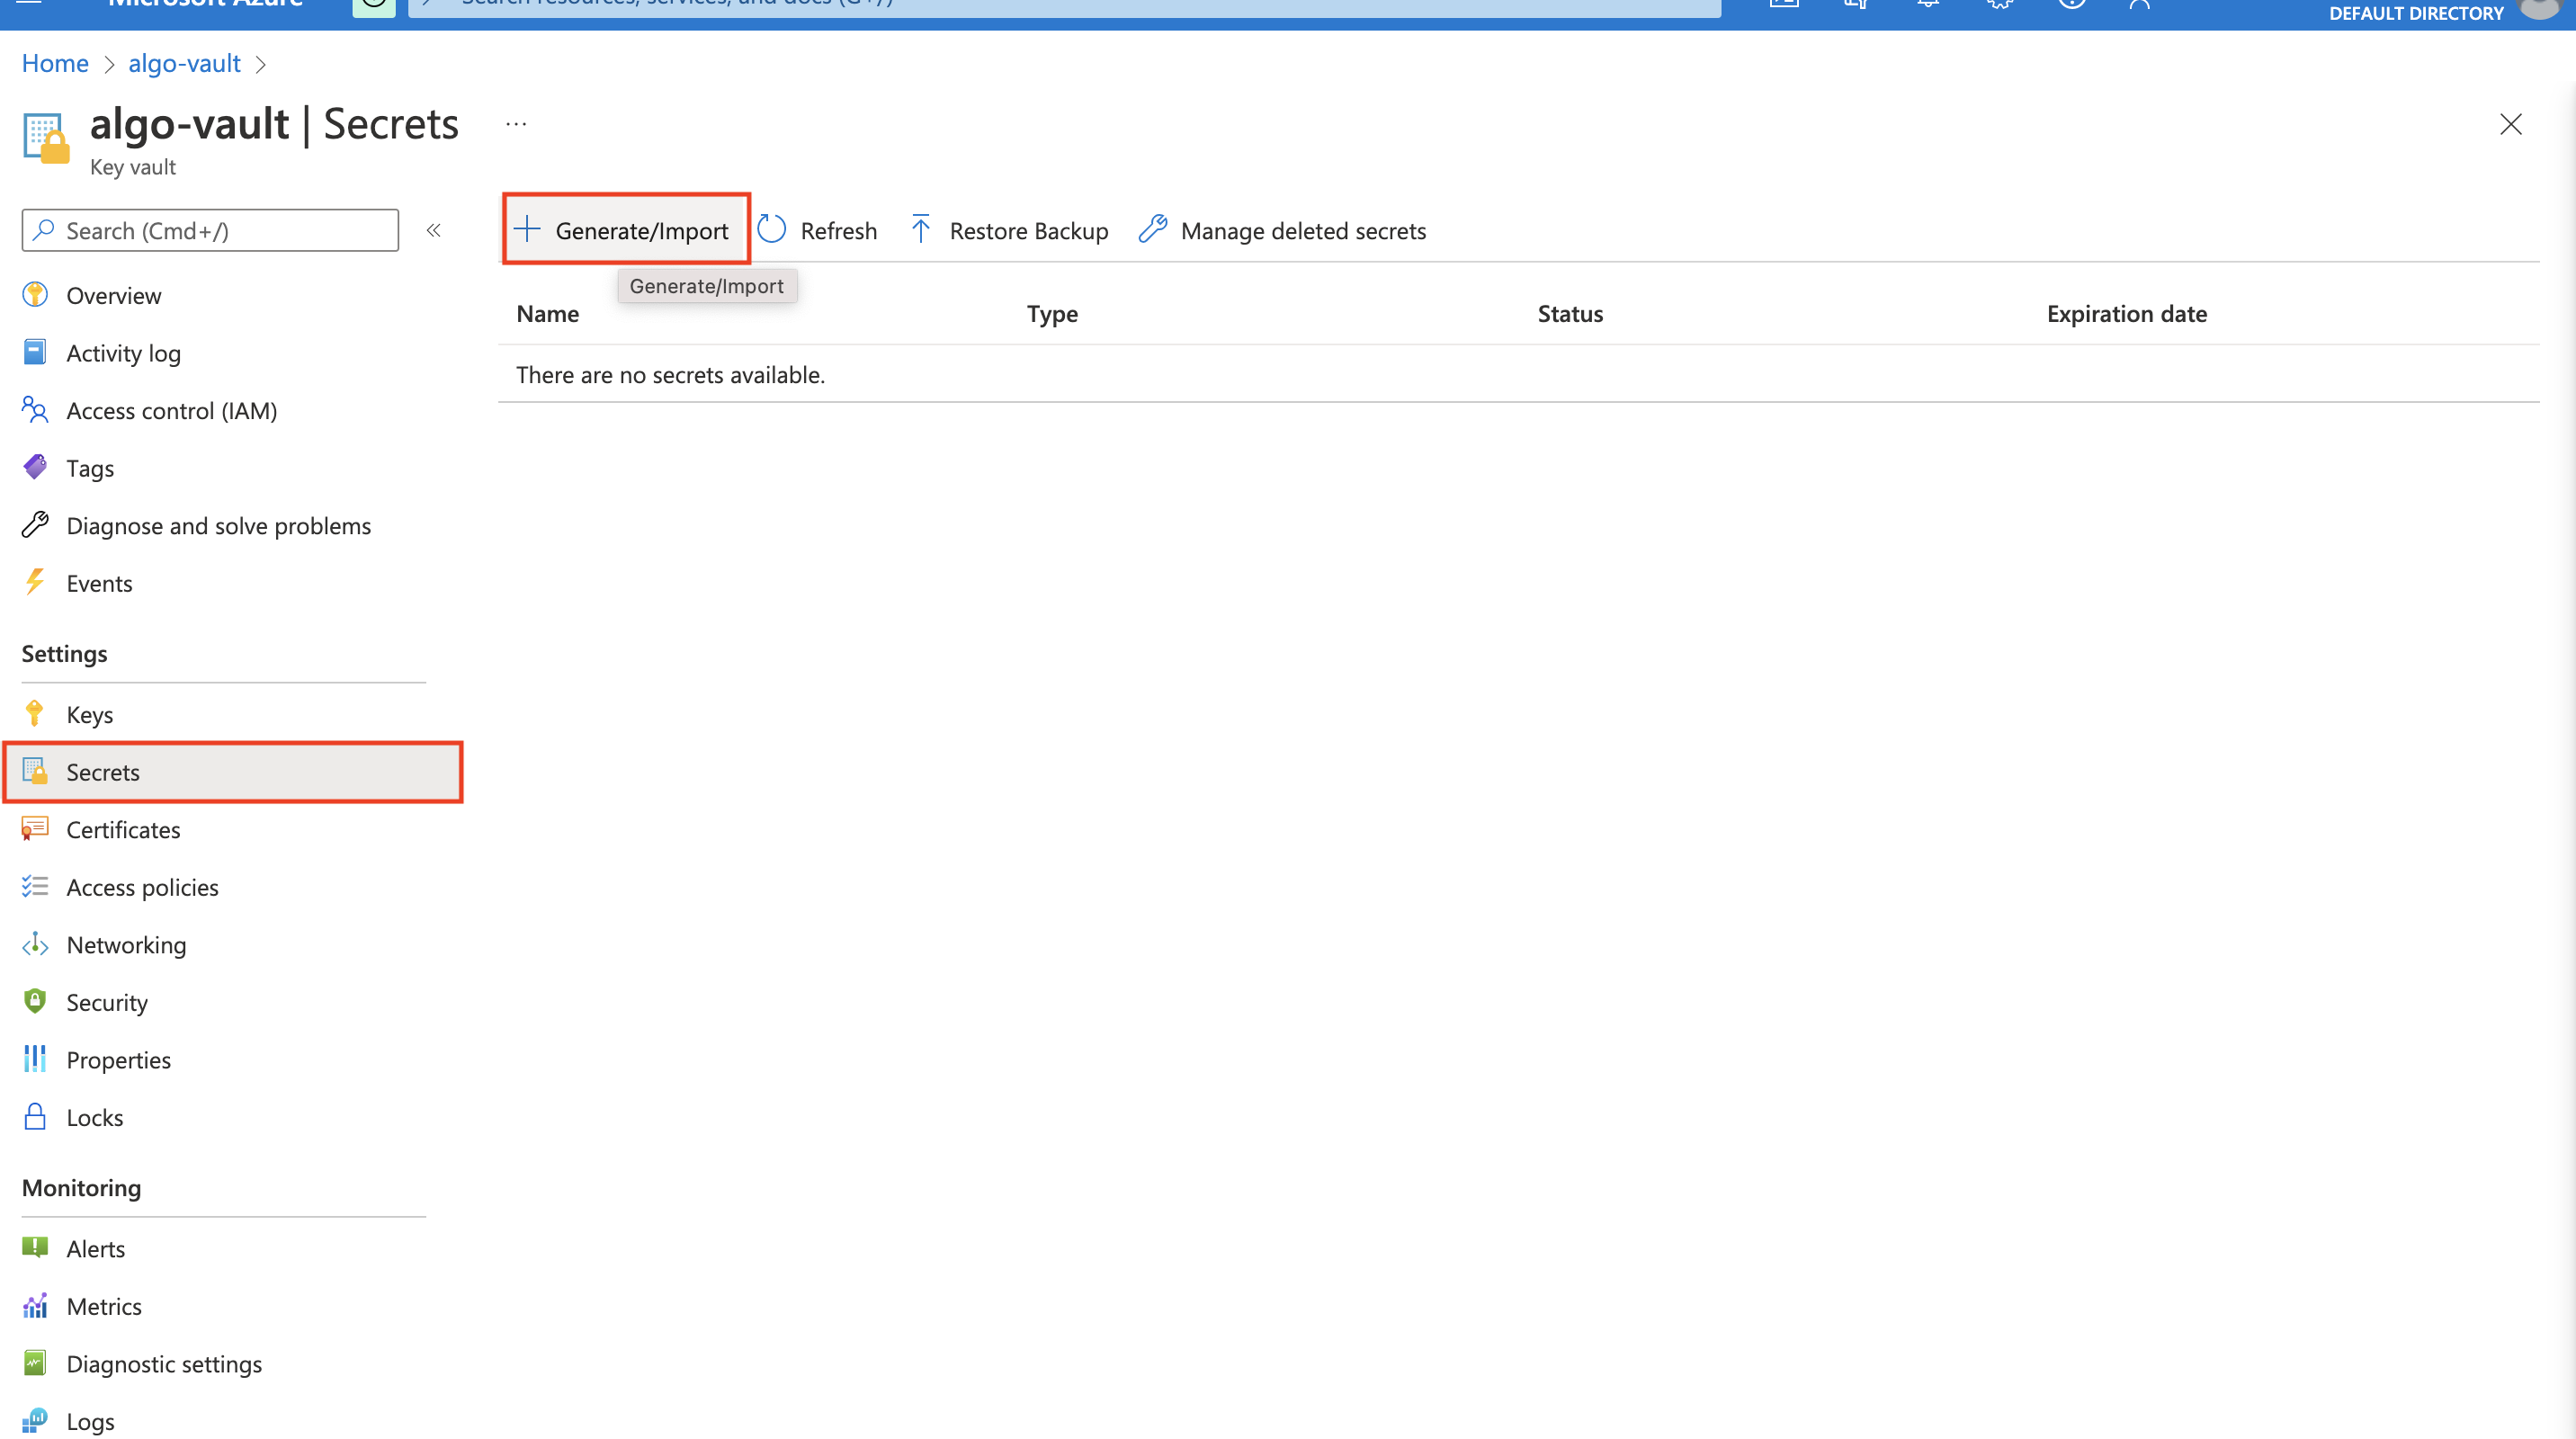The height and width of the screenshot is (1439, 2576).
Task: Open the Metrics monitoring page
Action: (103, 1306)
